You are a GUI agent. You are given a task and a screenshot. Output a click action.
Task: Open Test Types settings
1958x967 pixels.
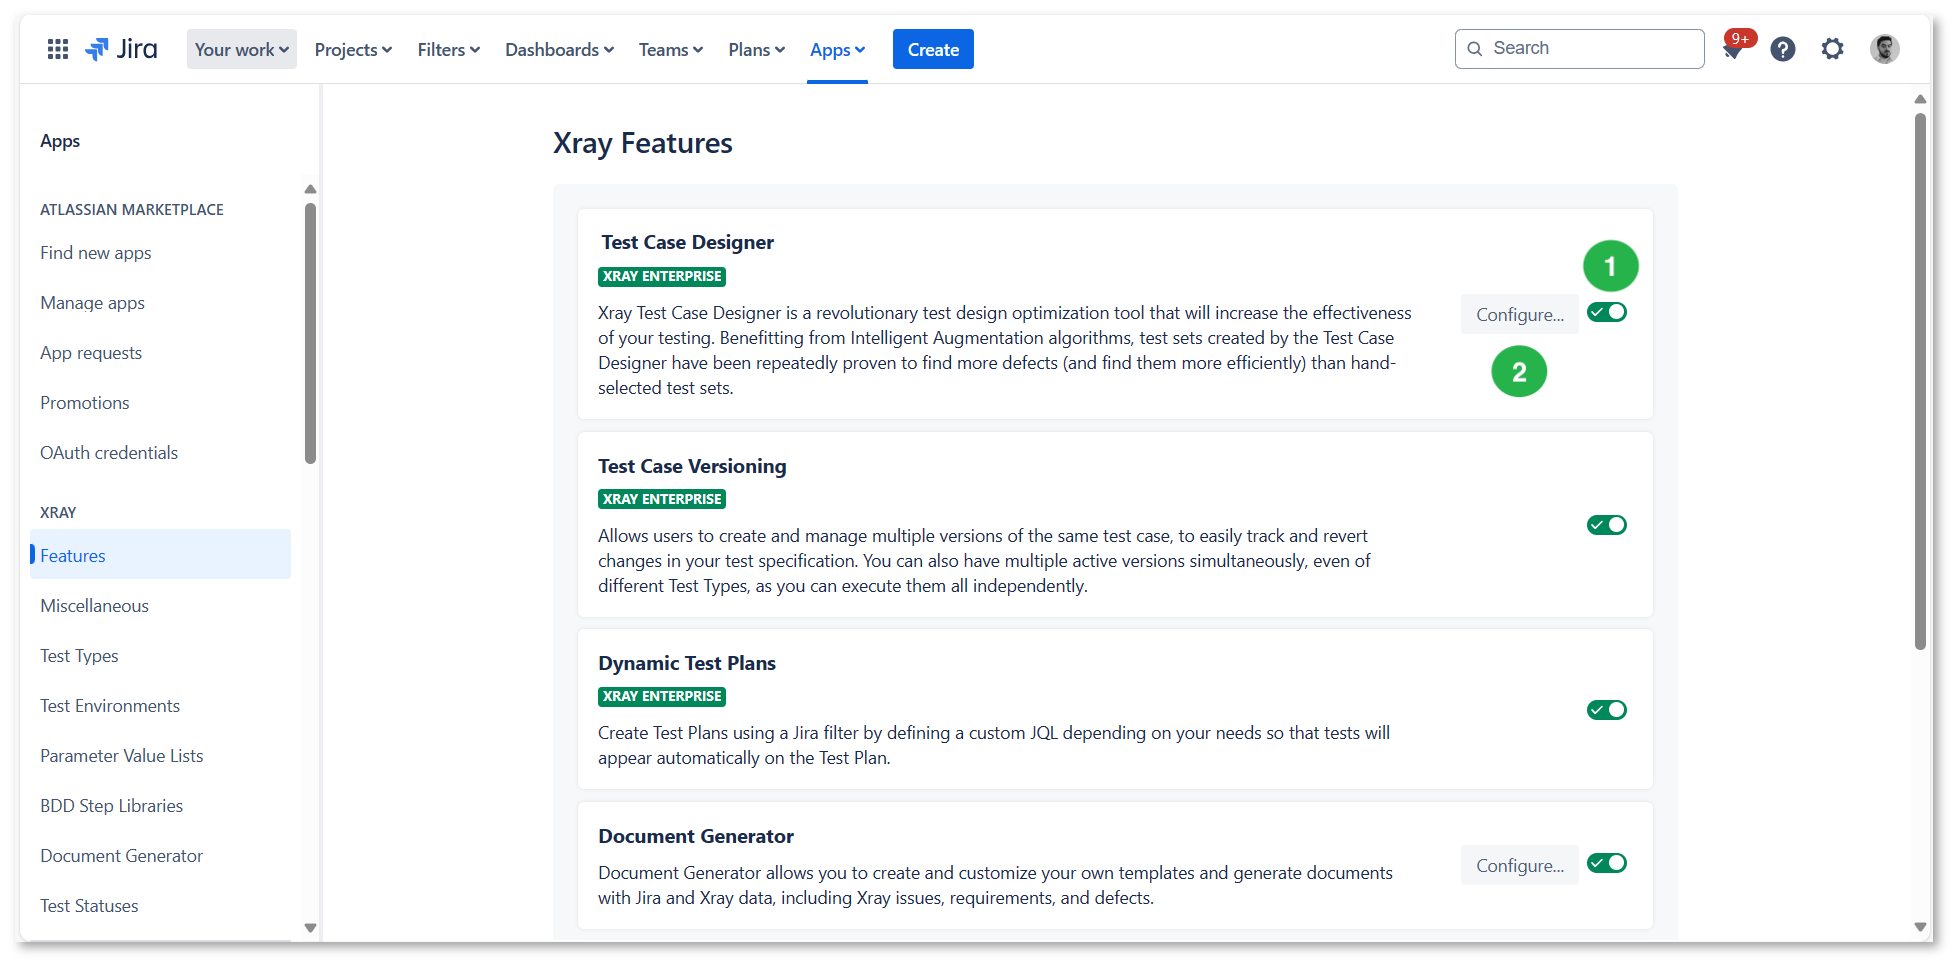[x=79, y=656]
